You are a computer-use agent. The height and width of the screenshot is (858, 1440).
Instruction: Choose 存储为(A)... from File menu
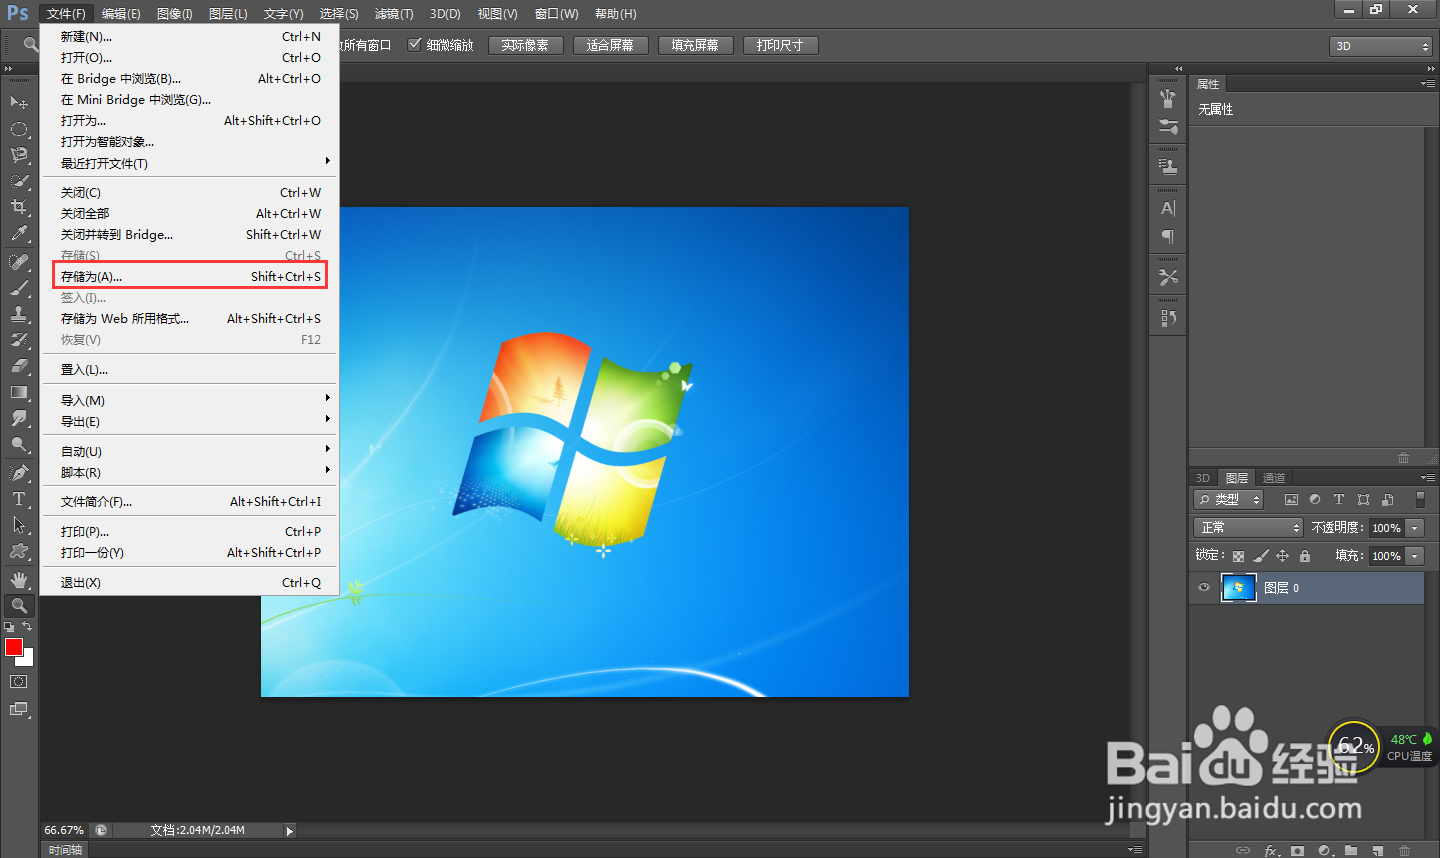[190, 277]
